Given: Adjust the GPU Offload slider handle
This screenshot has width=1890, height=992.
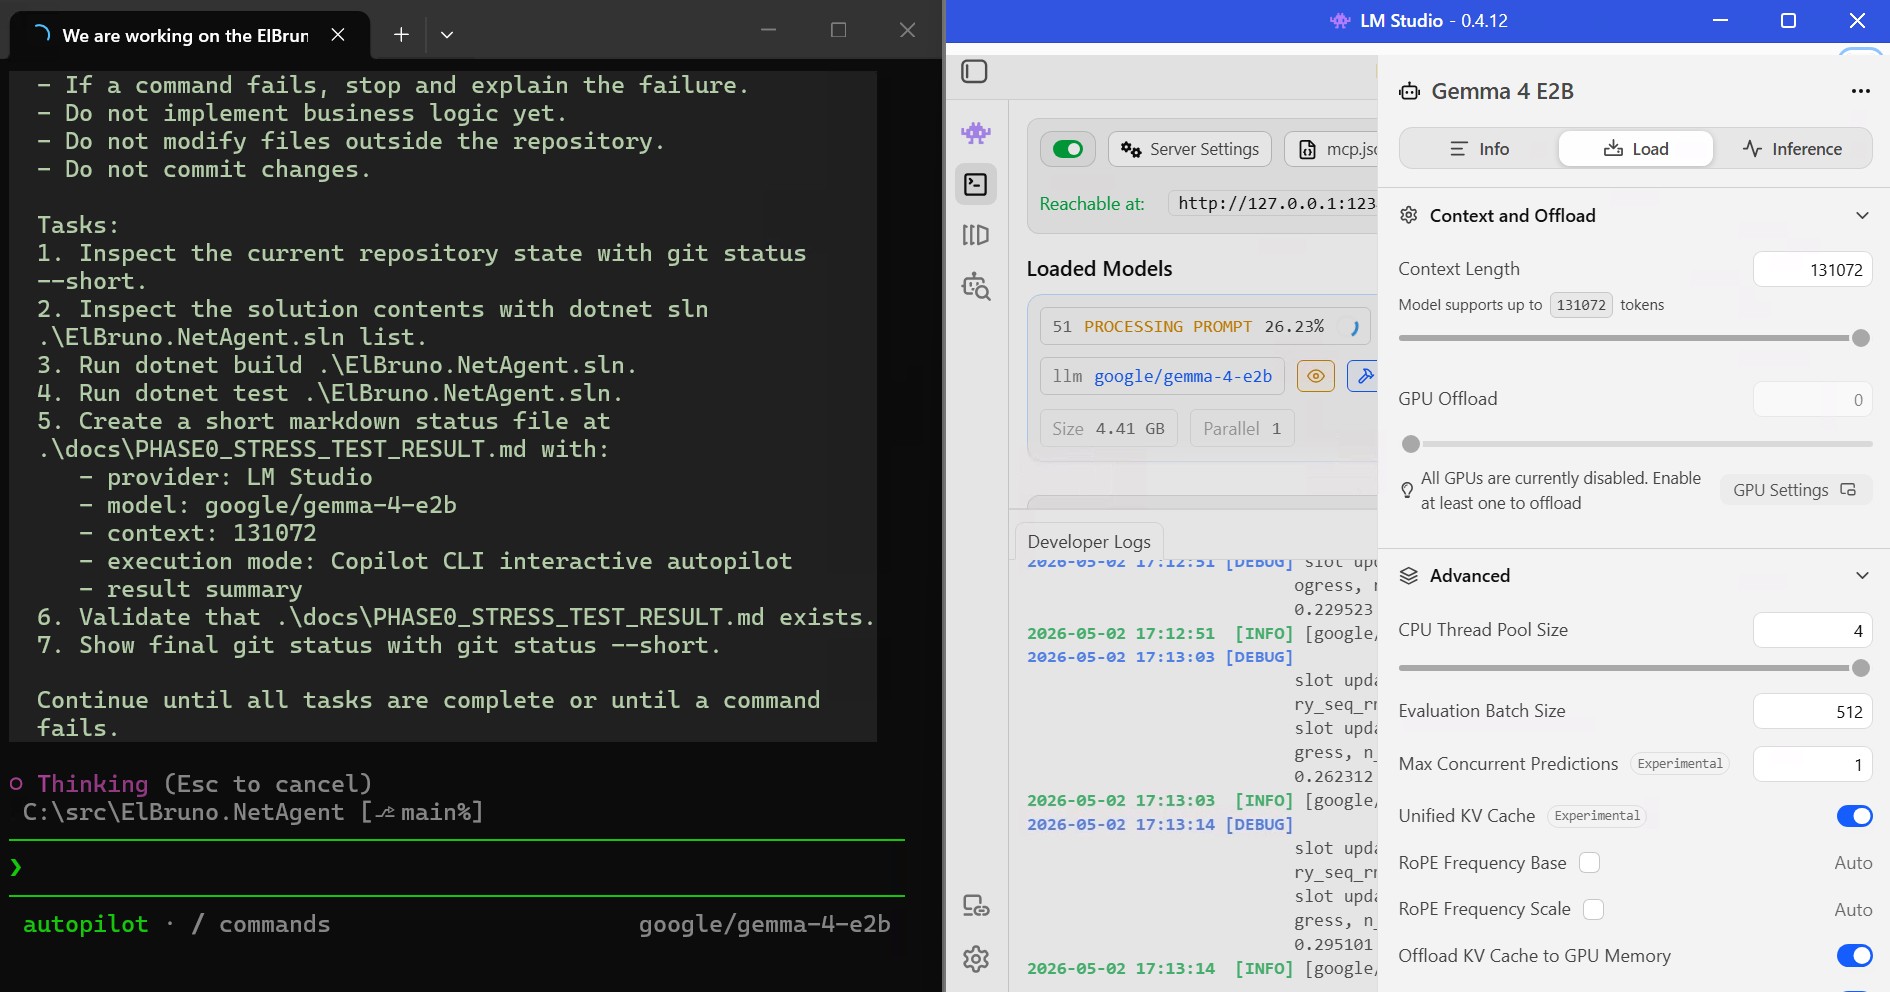Looking at the screenshot, I should 1411,444.
